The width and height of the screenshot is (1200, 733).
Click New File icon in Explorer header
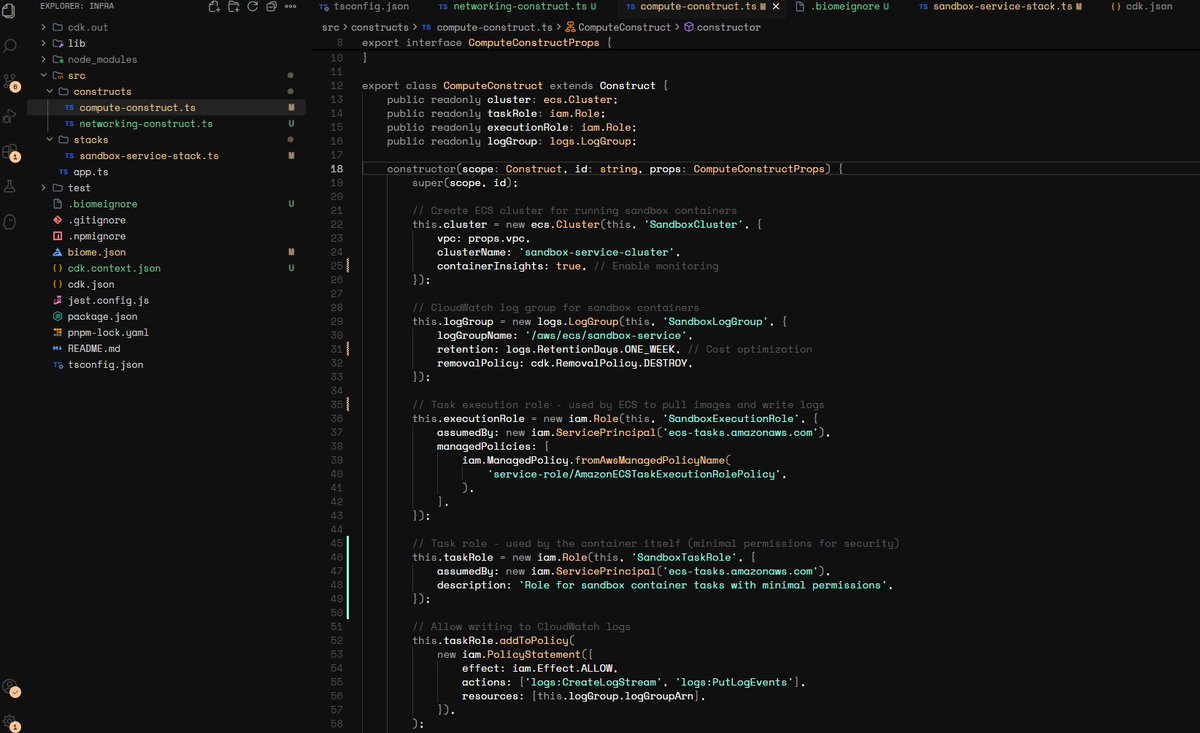214,7
